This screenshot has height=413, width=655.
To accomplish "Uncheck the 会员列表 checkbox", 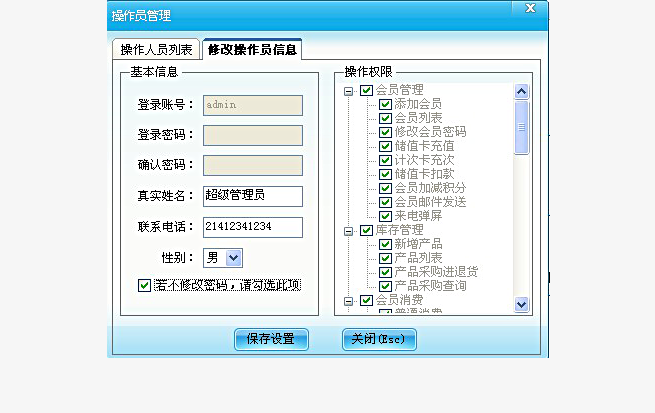I will tap(385, 118).
